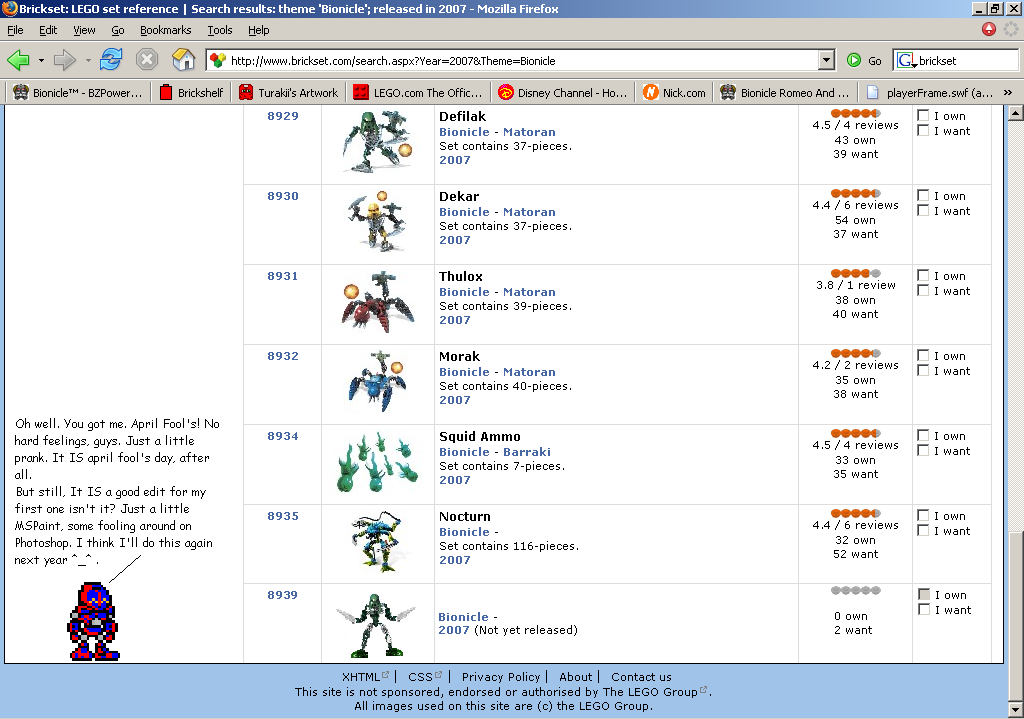
Task: Open the File menu
Action: [15, 30]
